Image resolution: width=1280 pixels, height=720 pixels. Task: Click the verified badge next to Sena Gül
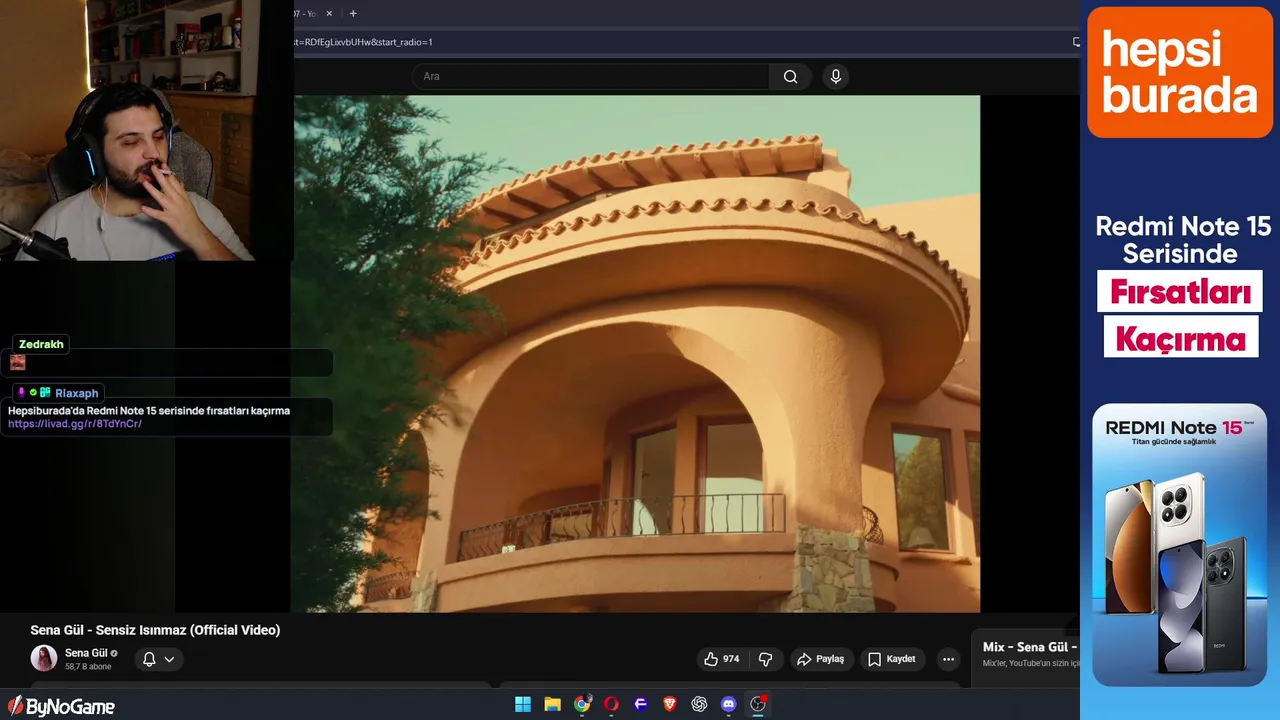[x=114, y=653]
